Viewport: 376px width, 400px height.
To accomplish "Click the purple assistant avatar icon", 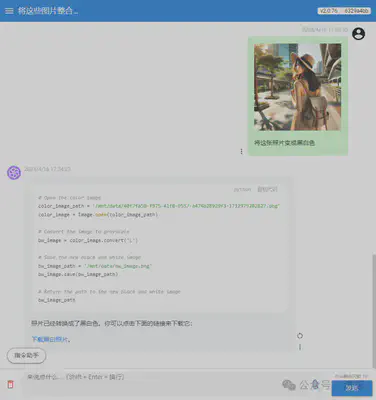I will (x=14, y=173).
